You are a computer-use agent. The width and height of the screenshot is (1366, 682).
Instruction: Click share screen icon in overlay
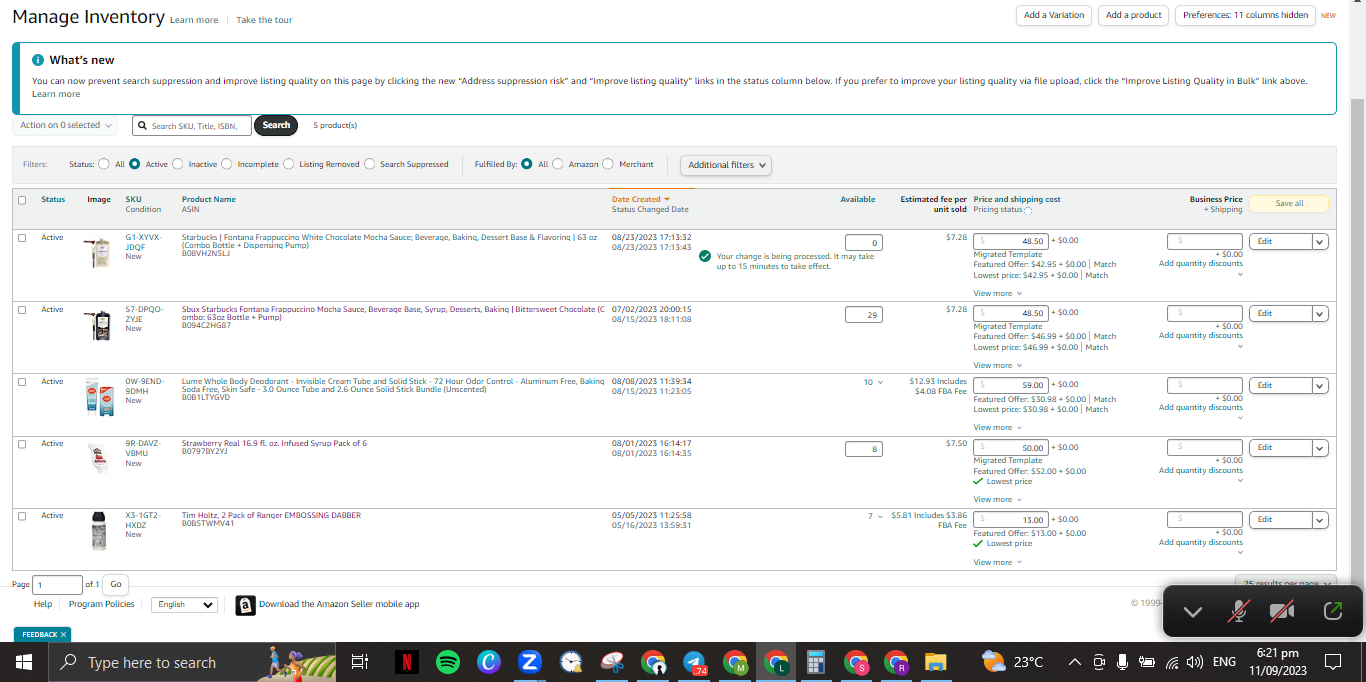(x=1332, y=611)
